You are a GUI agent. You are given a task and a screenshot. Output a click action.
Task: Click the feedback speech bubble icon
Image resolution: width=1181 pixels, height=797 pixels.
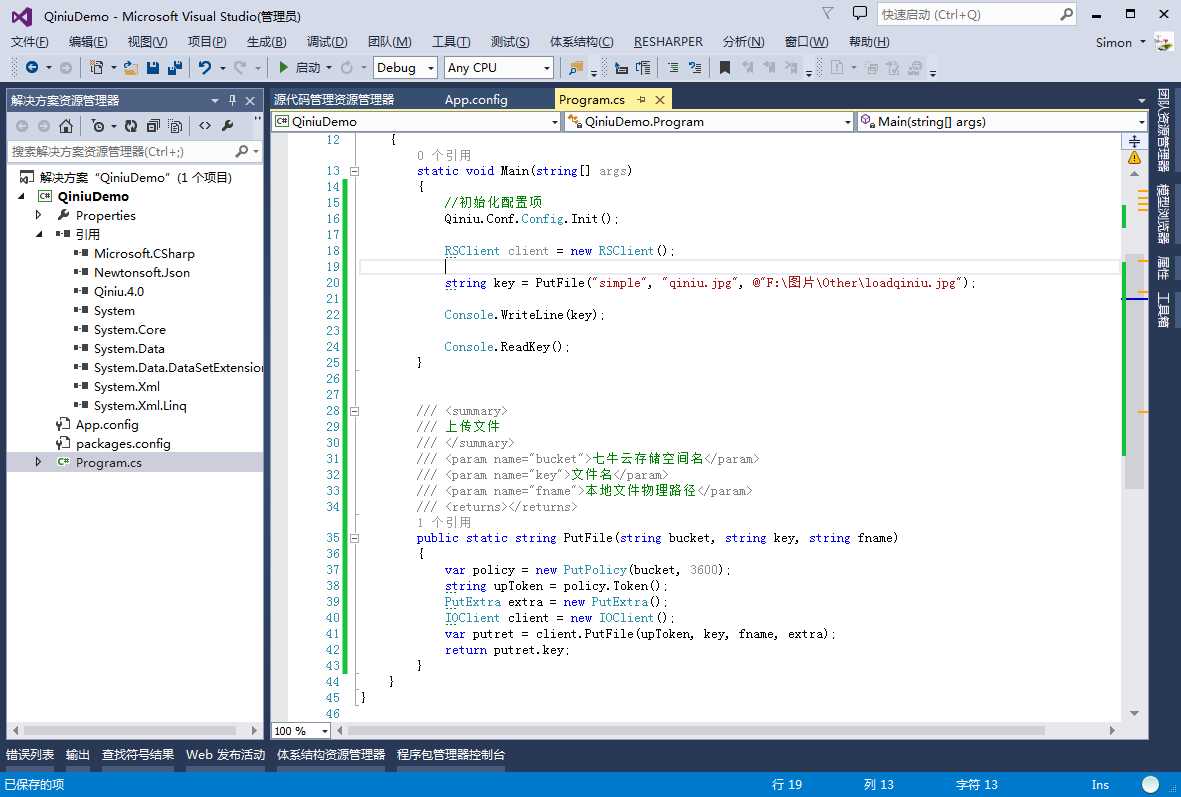pos(859,14)
